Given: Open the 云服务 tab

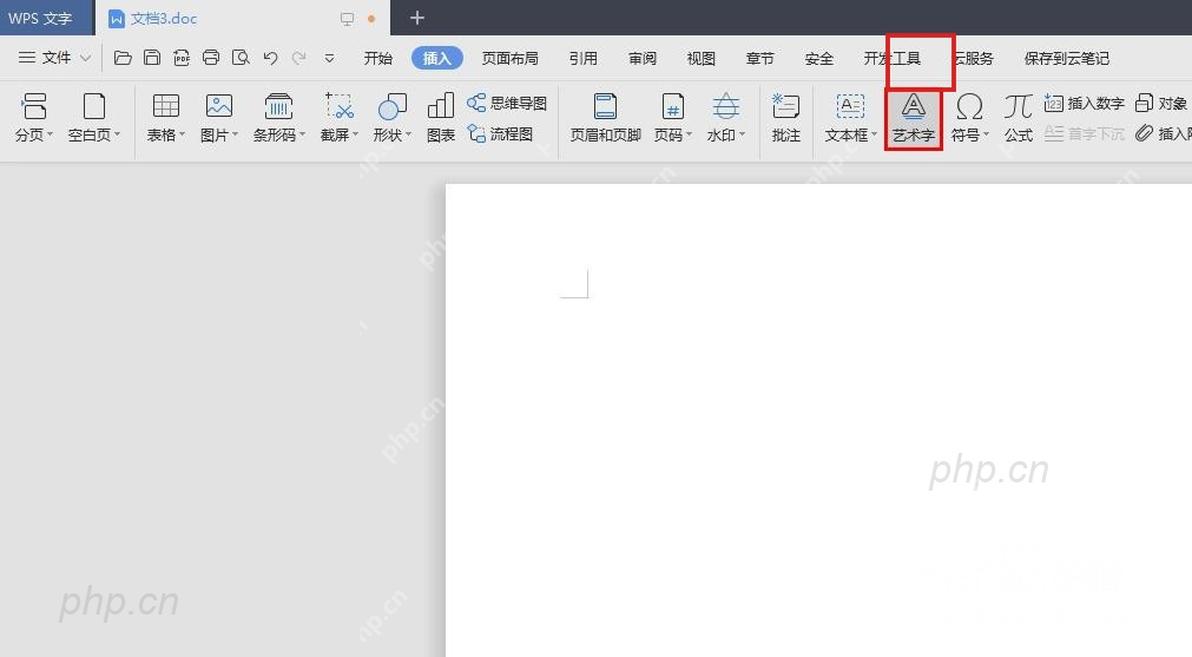Looking at the screenshot, I should click(x=972, y=59).
